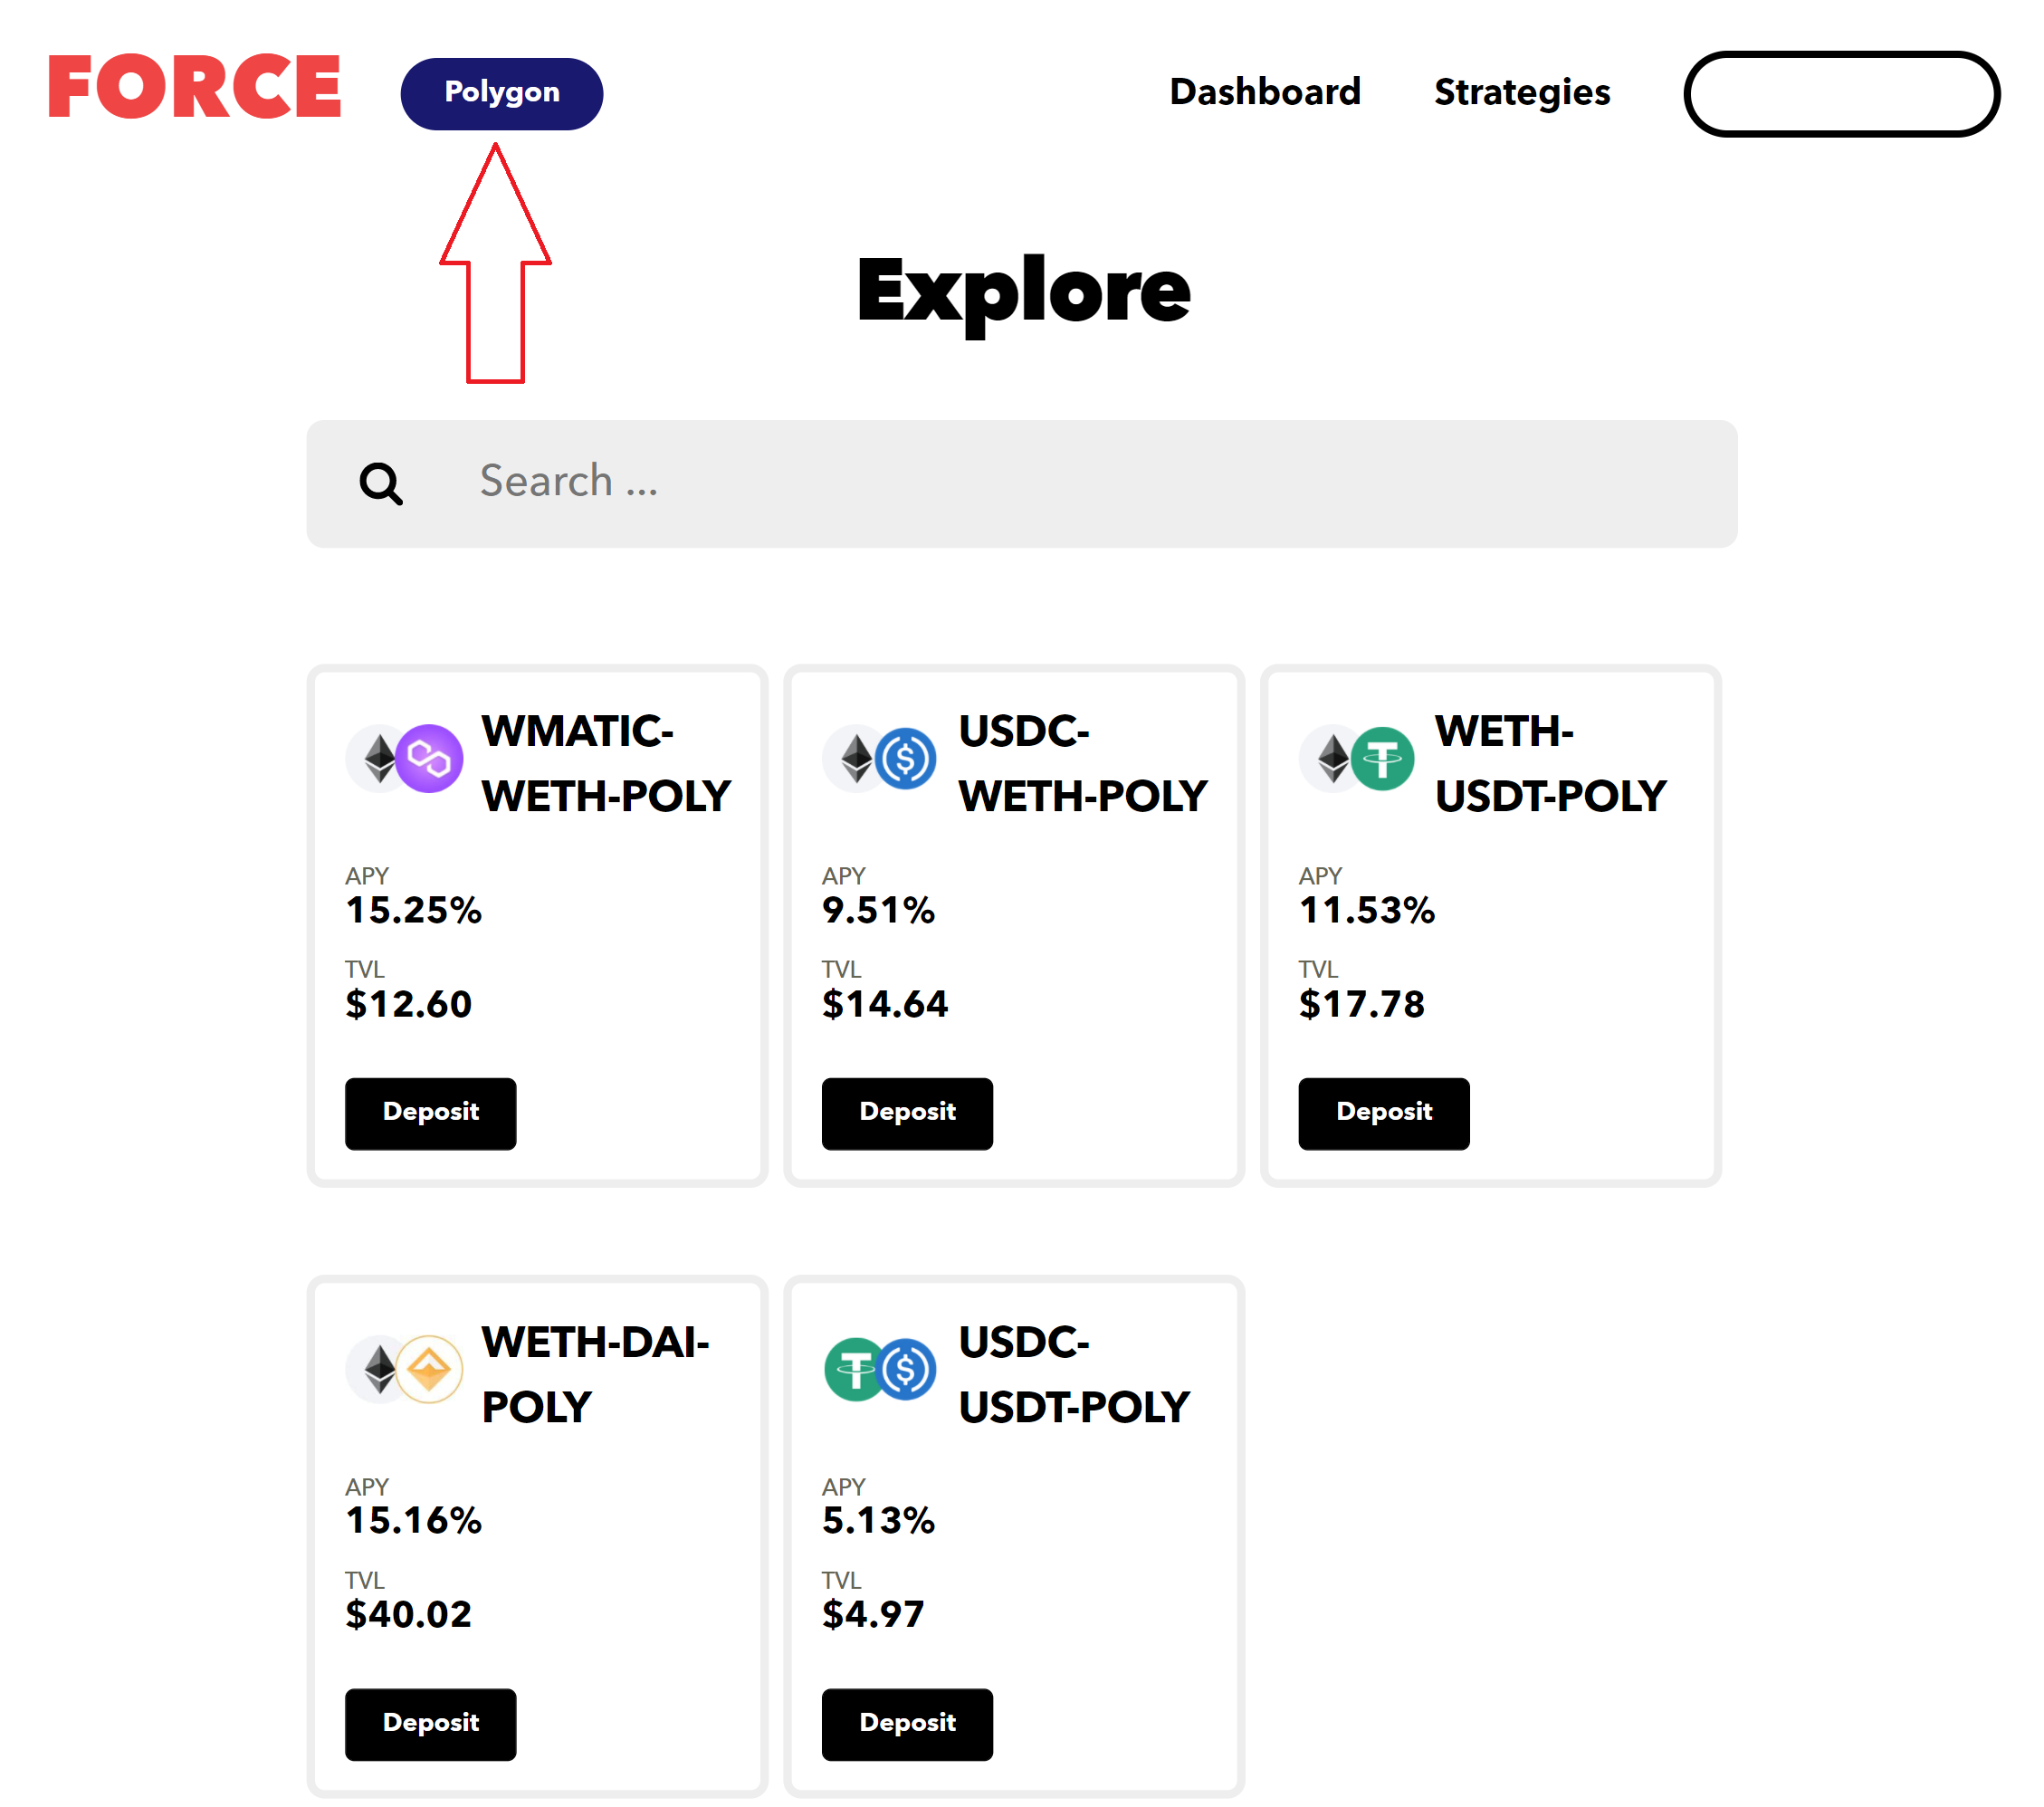Click the WETH-USDT-POLY token pair icon
The height and width of the screenshot is (1807, 2044).
(x=1357, y=759)
